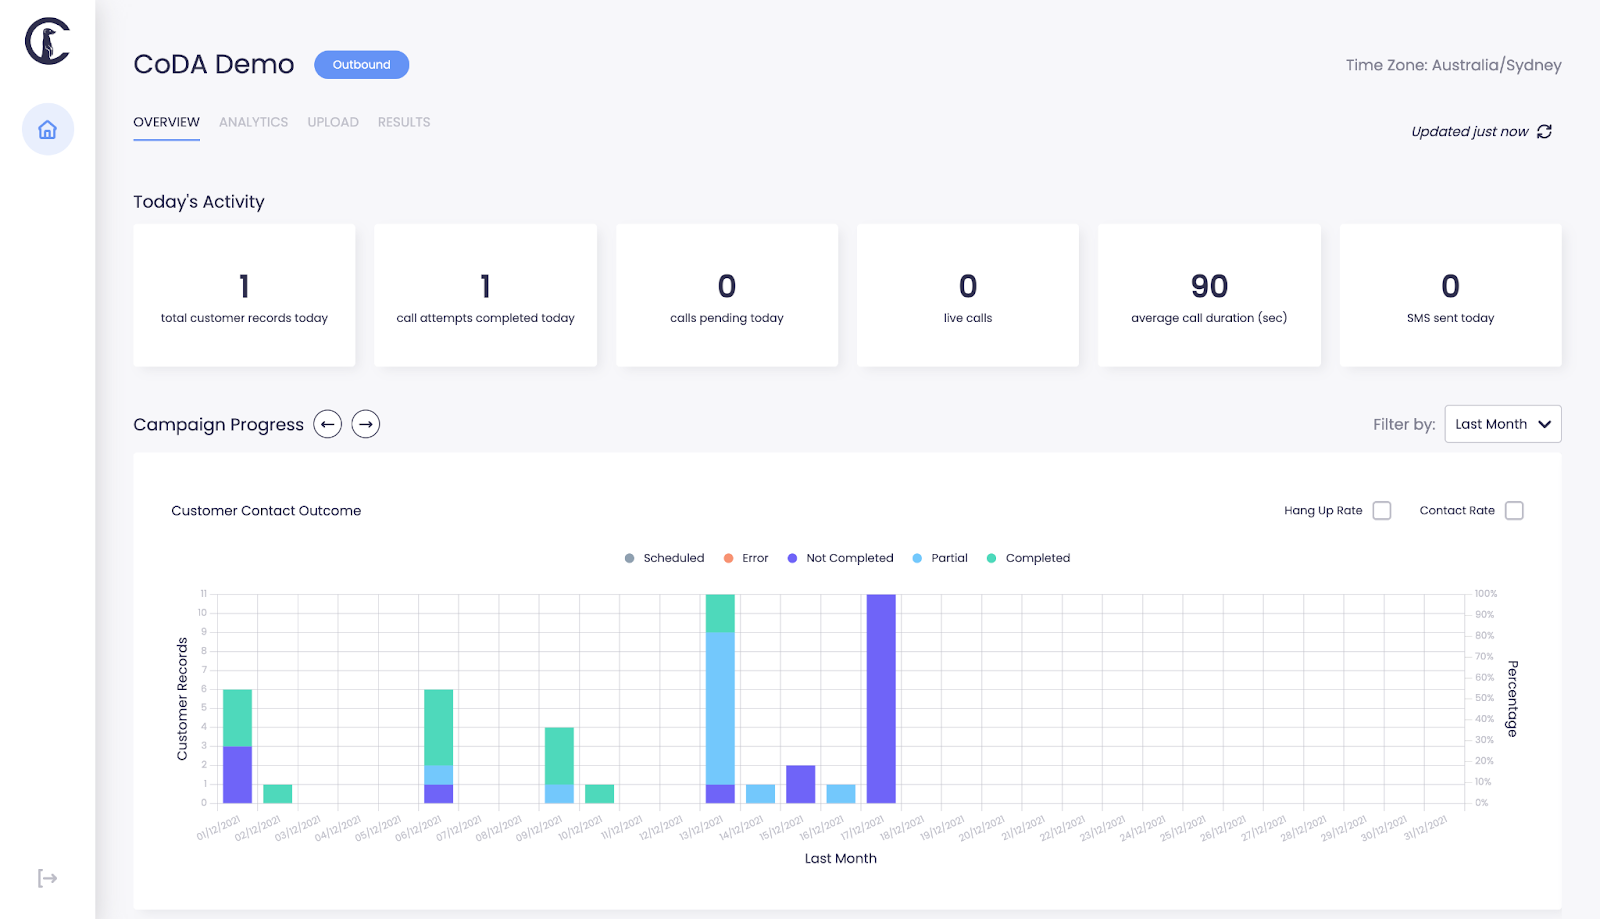The image size is (1600, 919).
Task: Click the Campaign Progress heading
Action: [x=218, y=425]
